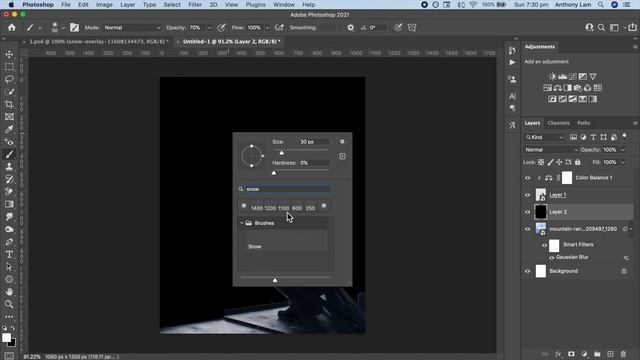Create new group folder icon
The height and width of the screenshot is (360, 640).
pos(597,354)
